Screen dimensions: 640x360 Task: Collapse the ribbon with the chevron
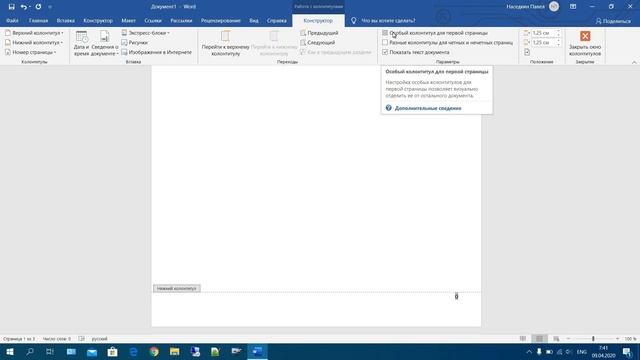click(x=634, y=62)
